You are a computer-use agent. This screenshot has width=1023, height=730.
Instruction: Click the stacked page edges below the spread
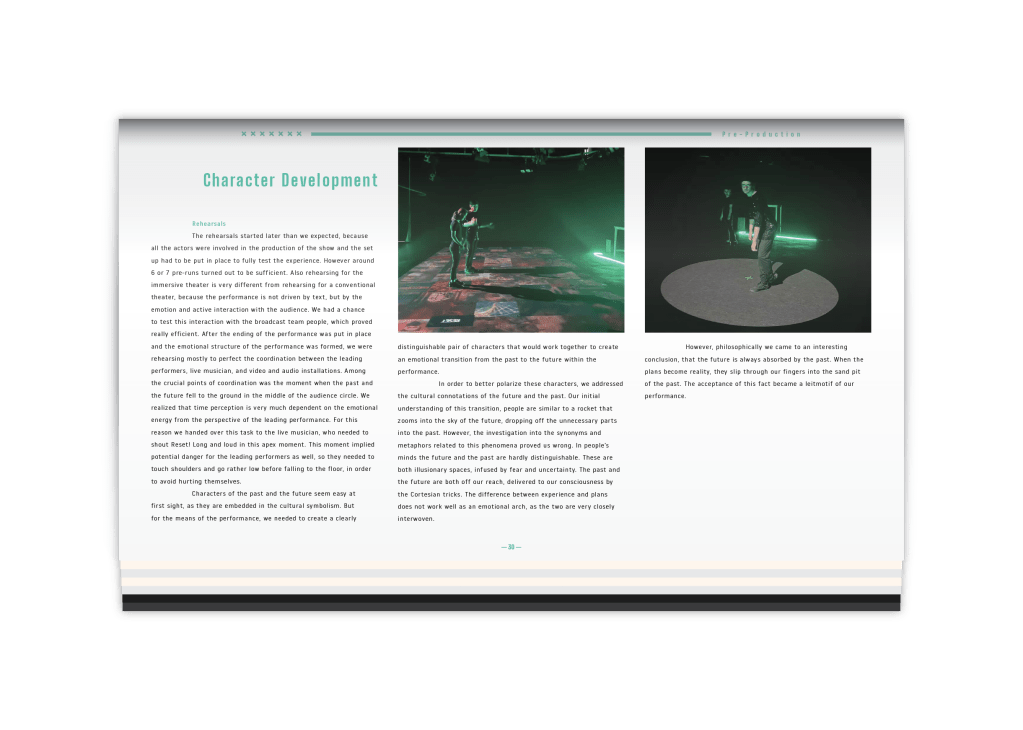(510, 580)
